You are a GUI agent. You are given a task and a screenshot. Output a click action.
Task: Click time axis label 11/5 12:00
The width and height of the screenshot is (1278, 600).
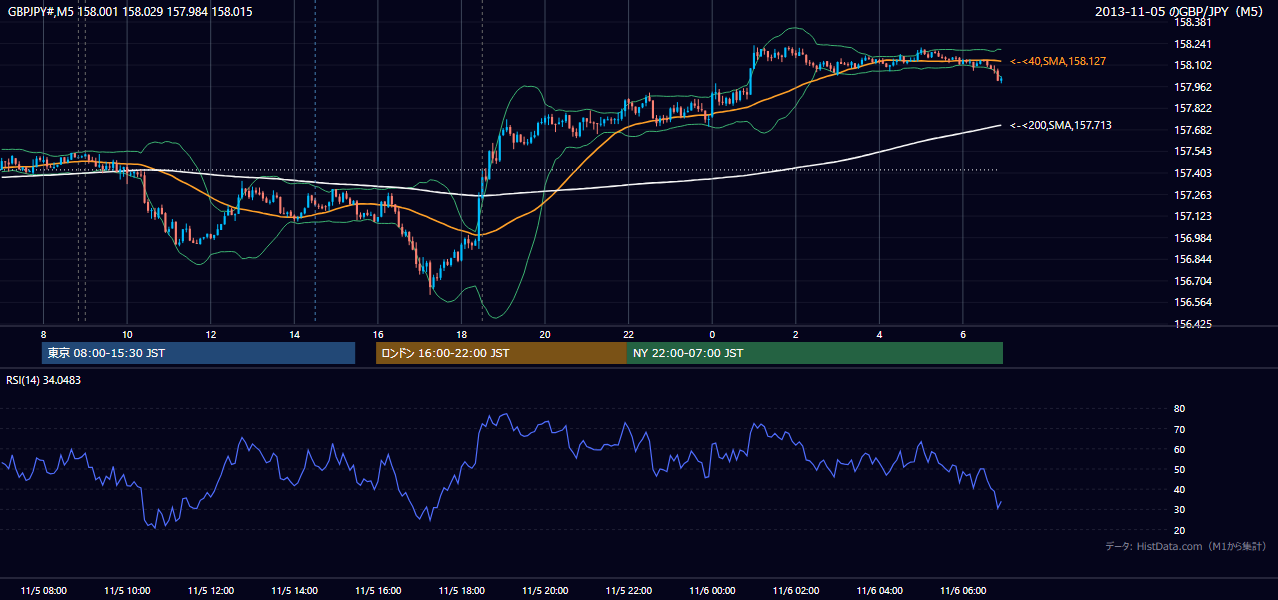(x=211, y=590)
